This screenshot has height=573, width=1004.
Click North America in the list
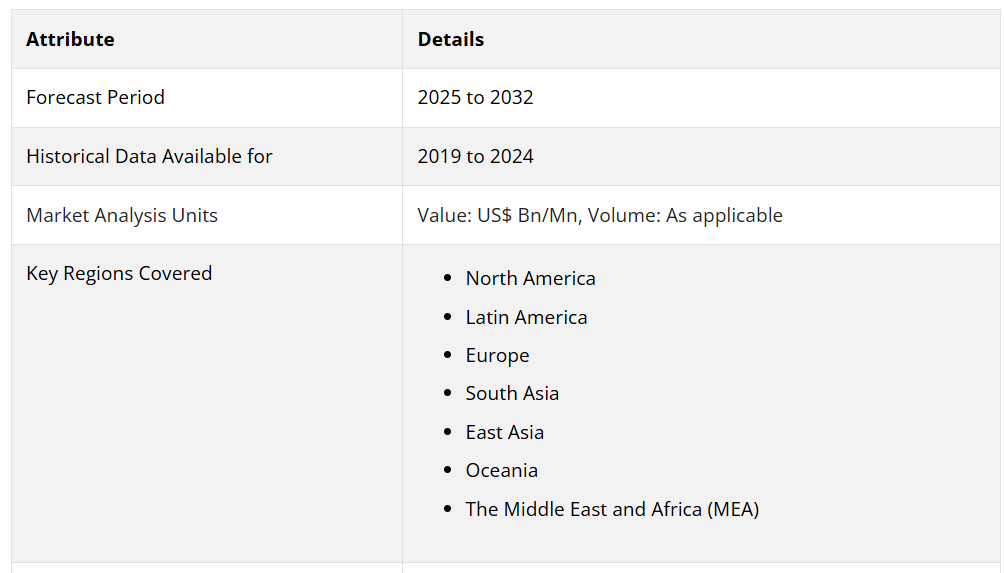pyautogui.click(x=530, y=279)
